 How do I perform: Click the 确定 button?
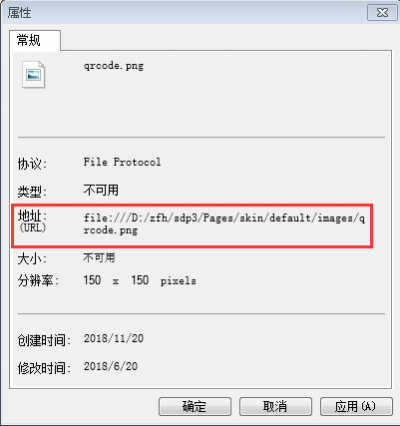tap(195, 406)
